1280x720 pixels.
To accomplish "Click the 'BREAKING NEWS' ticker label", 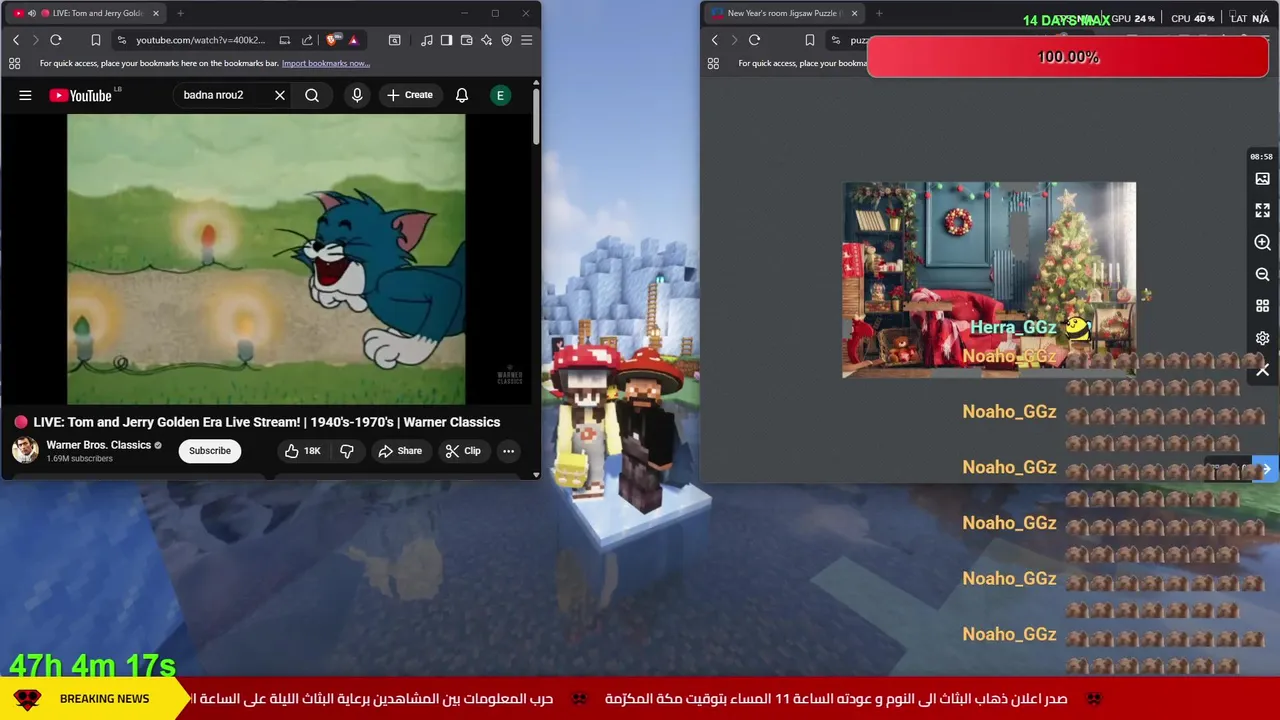I will 104,699.
